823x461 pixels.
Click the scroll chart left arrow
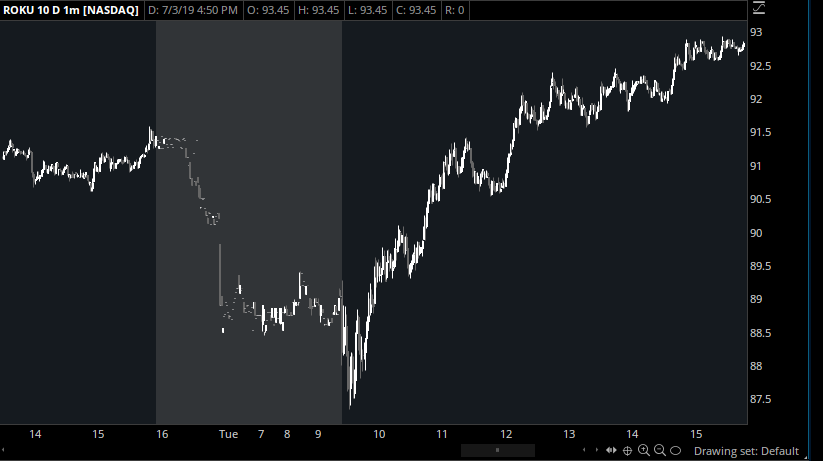coord(584,450)
